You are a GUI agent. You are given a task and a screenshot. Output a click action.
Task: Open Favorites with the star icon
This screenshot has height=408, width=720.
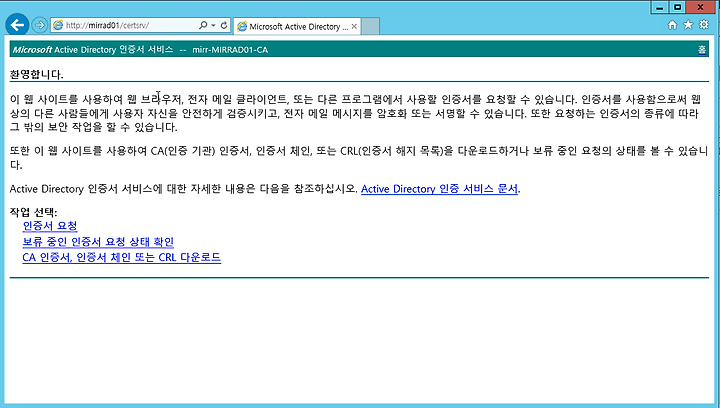(x=688, y=25)
